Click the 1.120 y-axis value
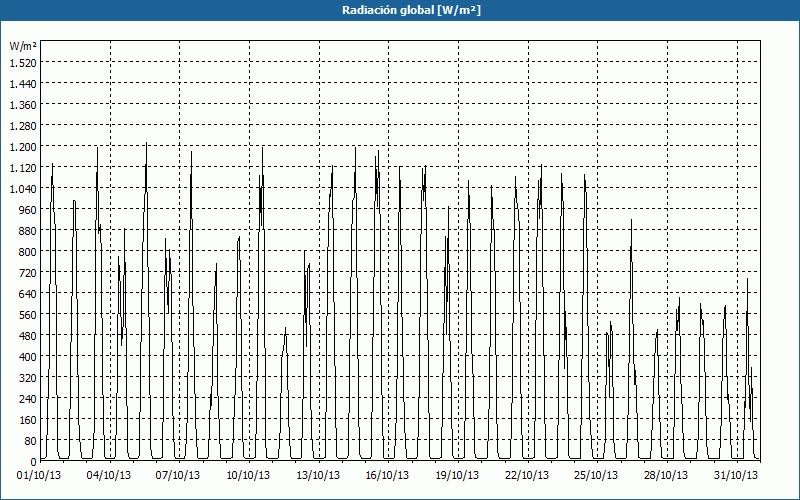Viewport: 800px width, 500px height. tap(23, 167)
